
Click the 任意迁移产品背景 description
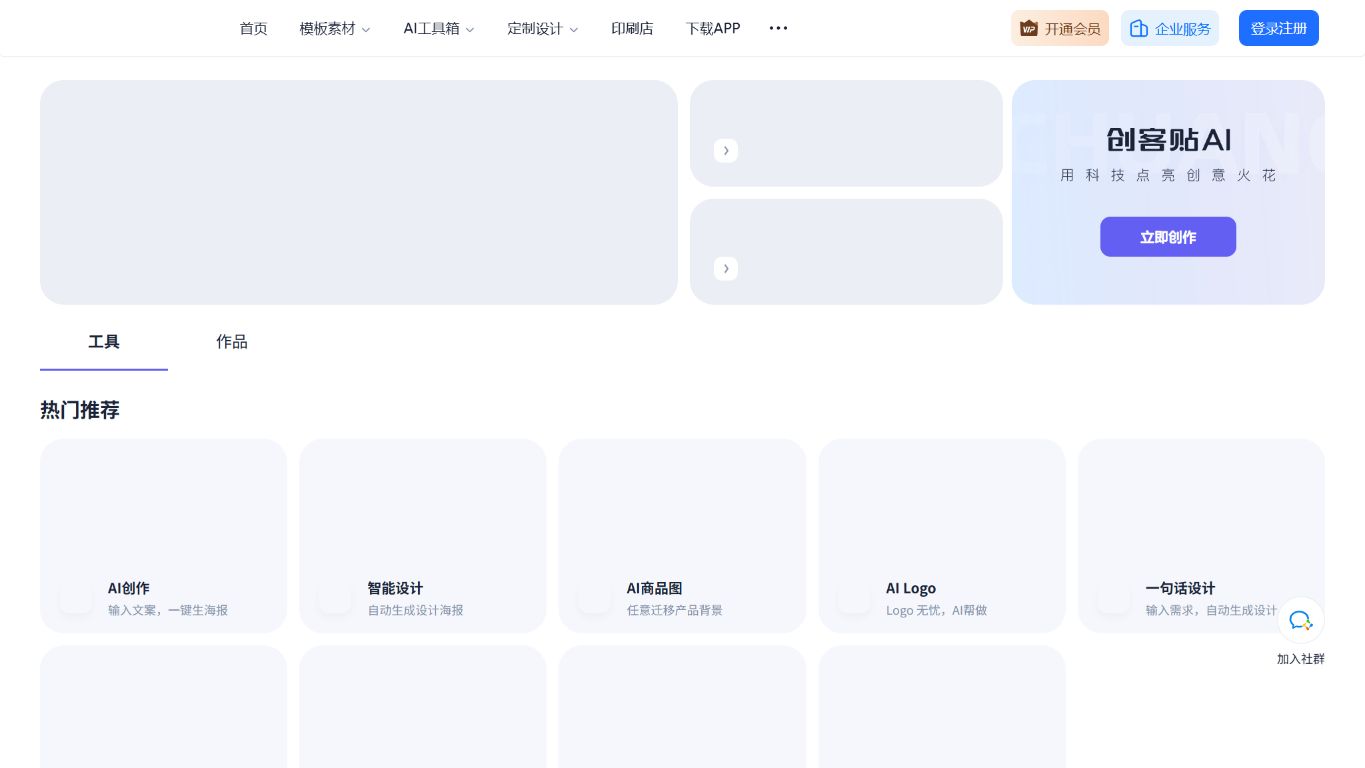point(675,610)
